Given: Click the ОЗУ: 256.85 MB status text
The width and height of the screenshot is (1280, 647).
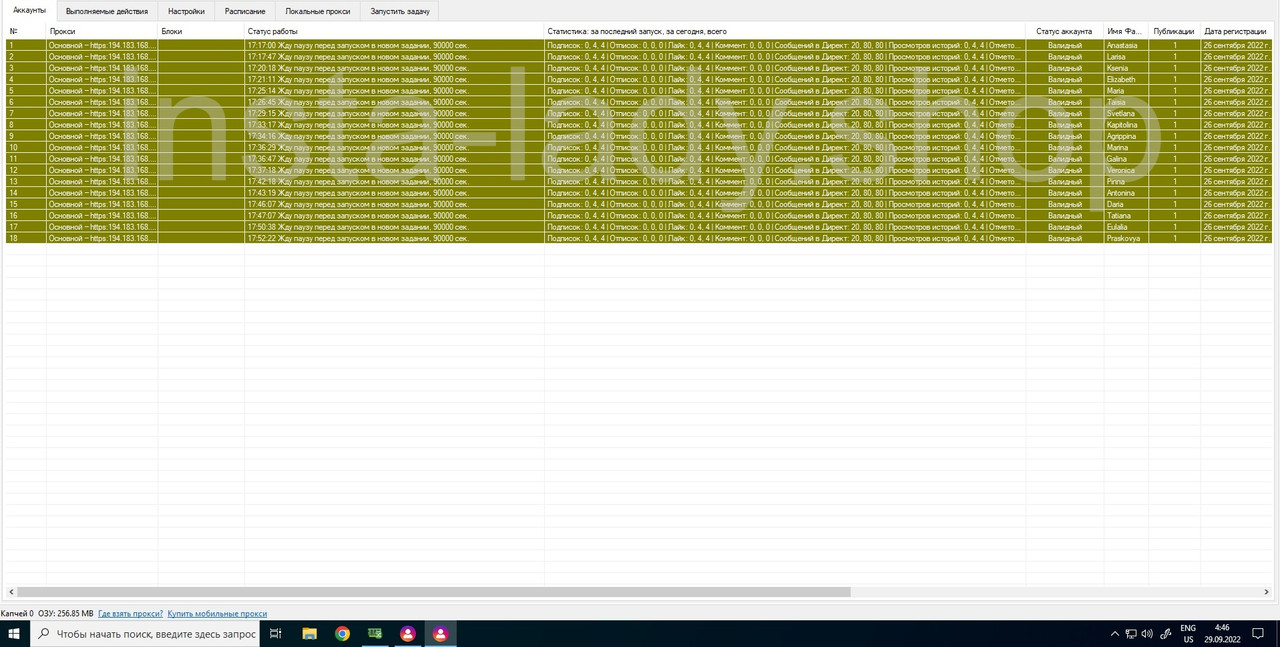Looking at the screenshot, I should (66, 613).
